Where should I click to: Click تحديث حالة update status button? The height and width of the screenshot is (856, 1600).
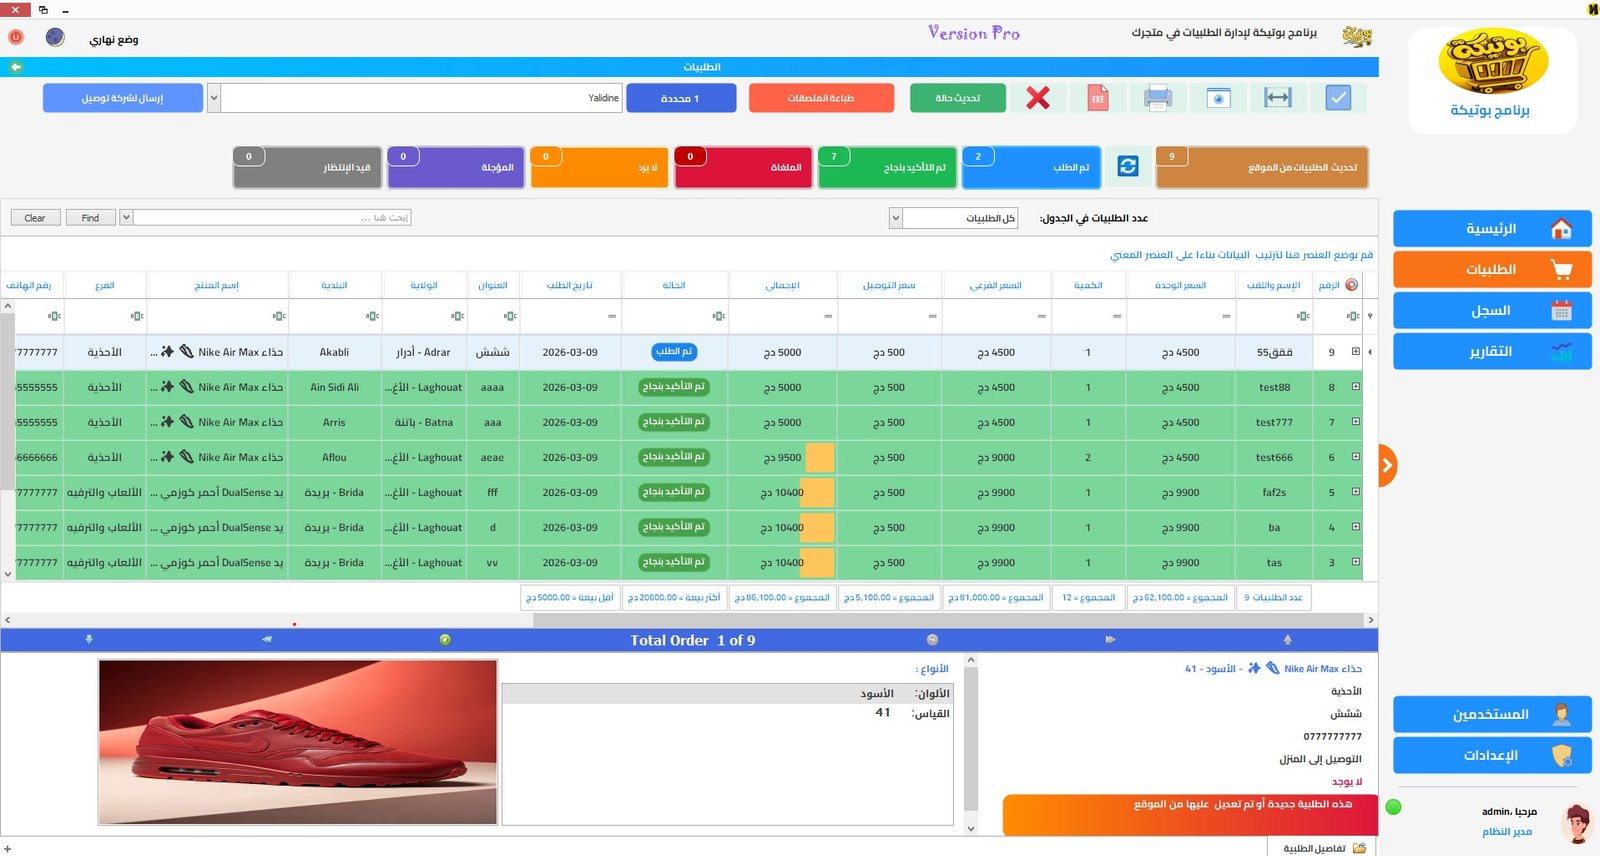coord(958,98)
